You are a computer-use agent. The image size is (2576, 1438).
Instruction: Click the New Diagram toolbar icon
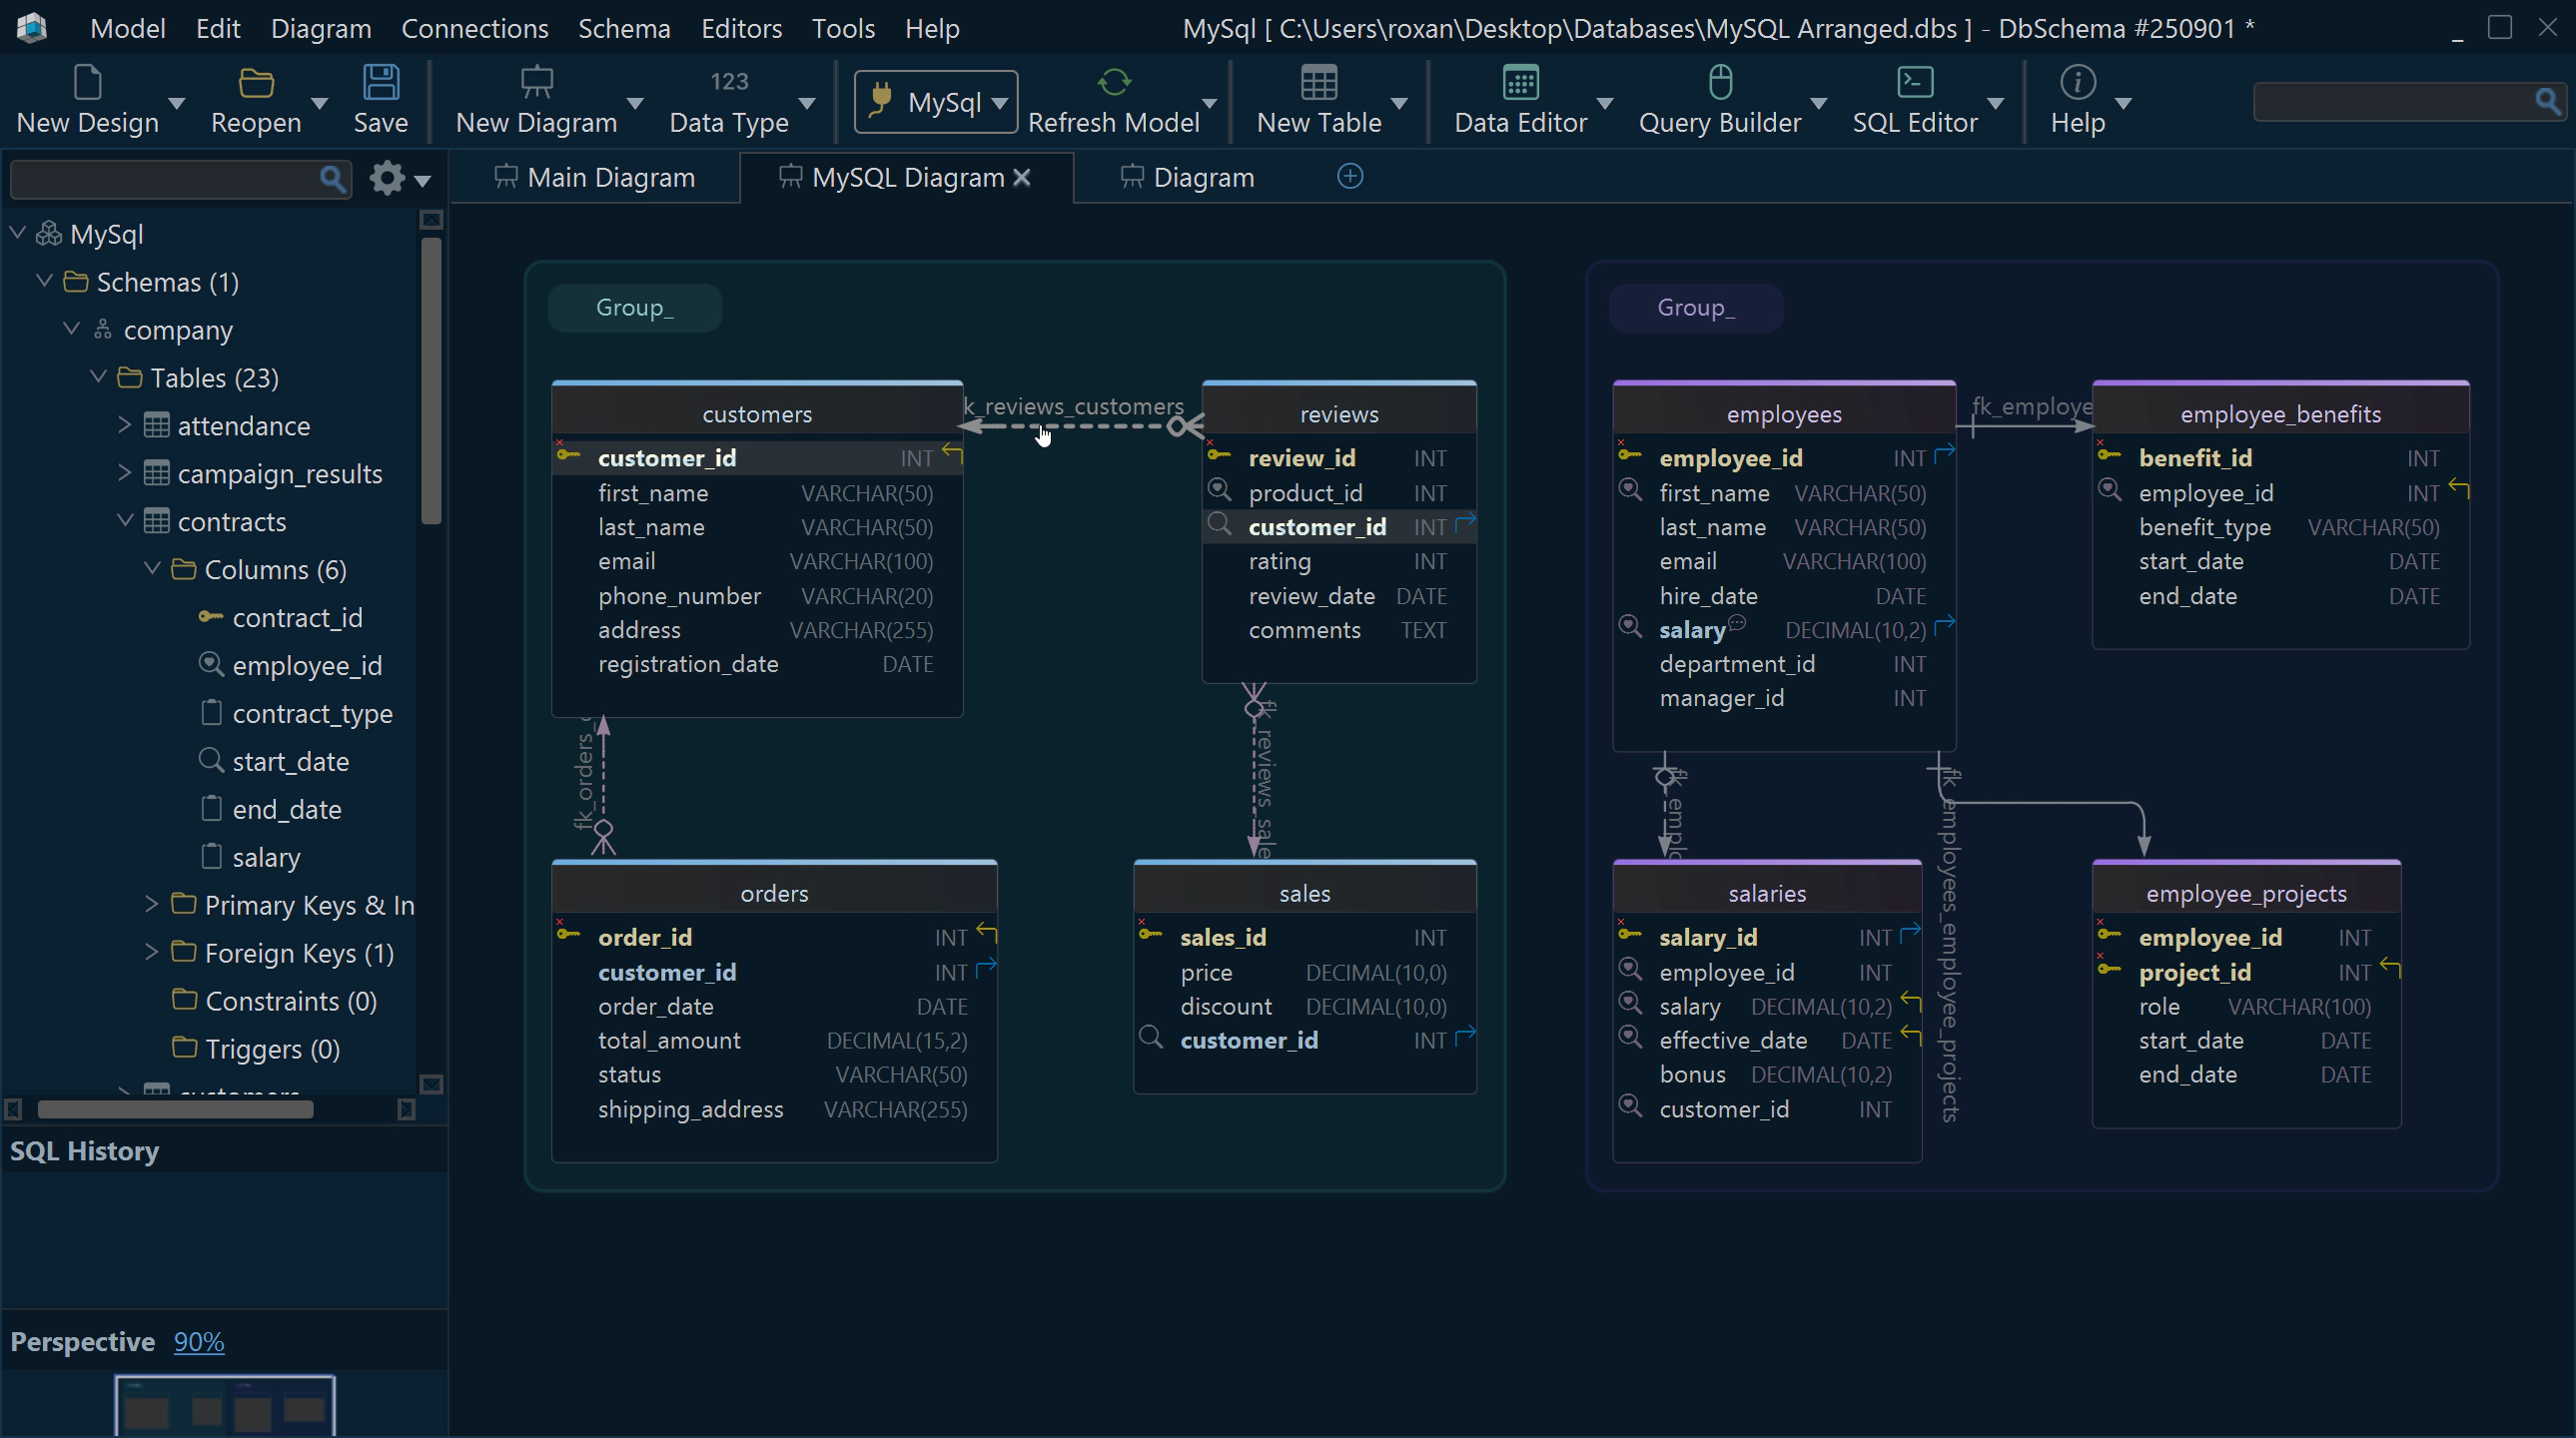click(x=537, y=83)
